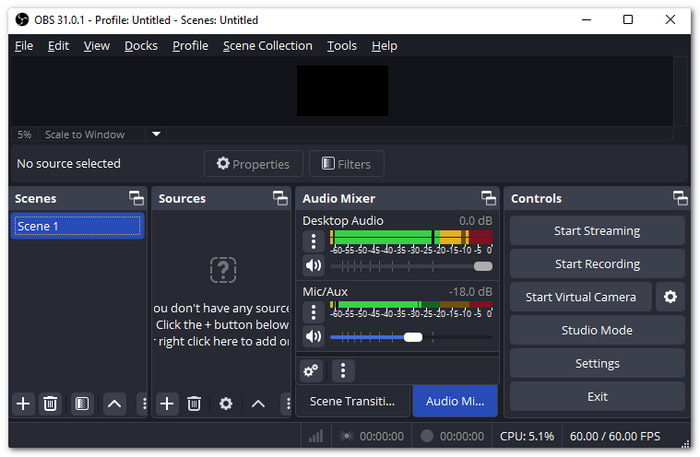Click the Mic/Aux -18.0 dB value
700x457 pixels.
tap(471, 291)
